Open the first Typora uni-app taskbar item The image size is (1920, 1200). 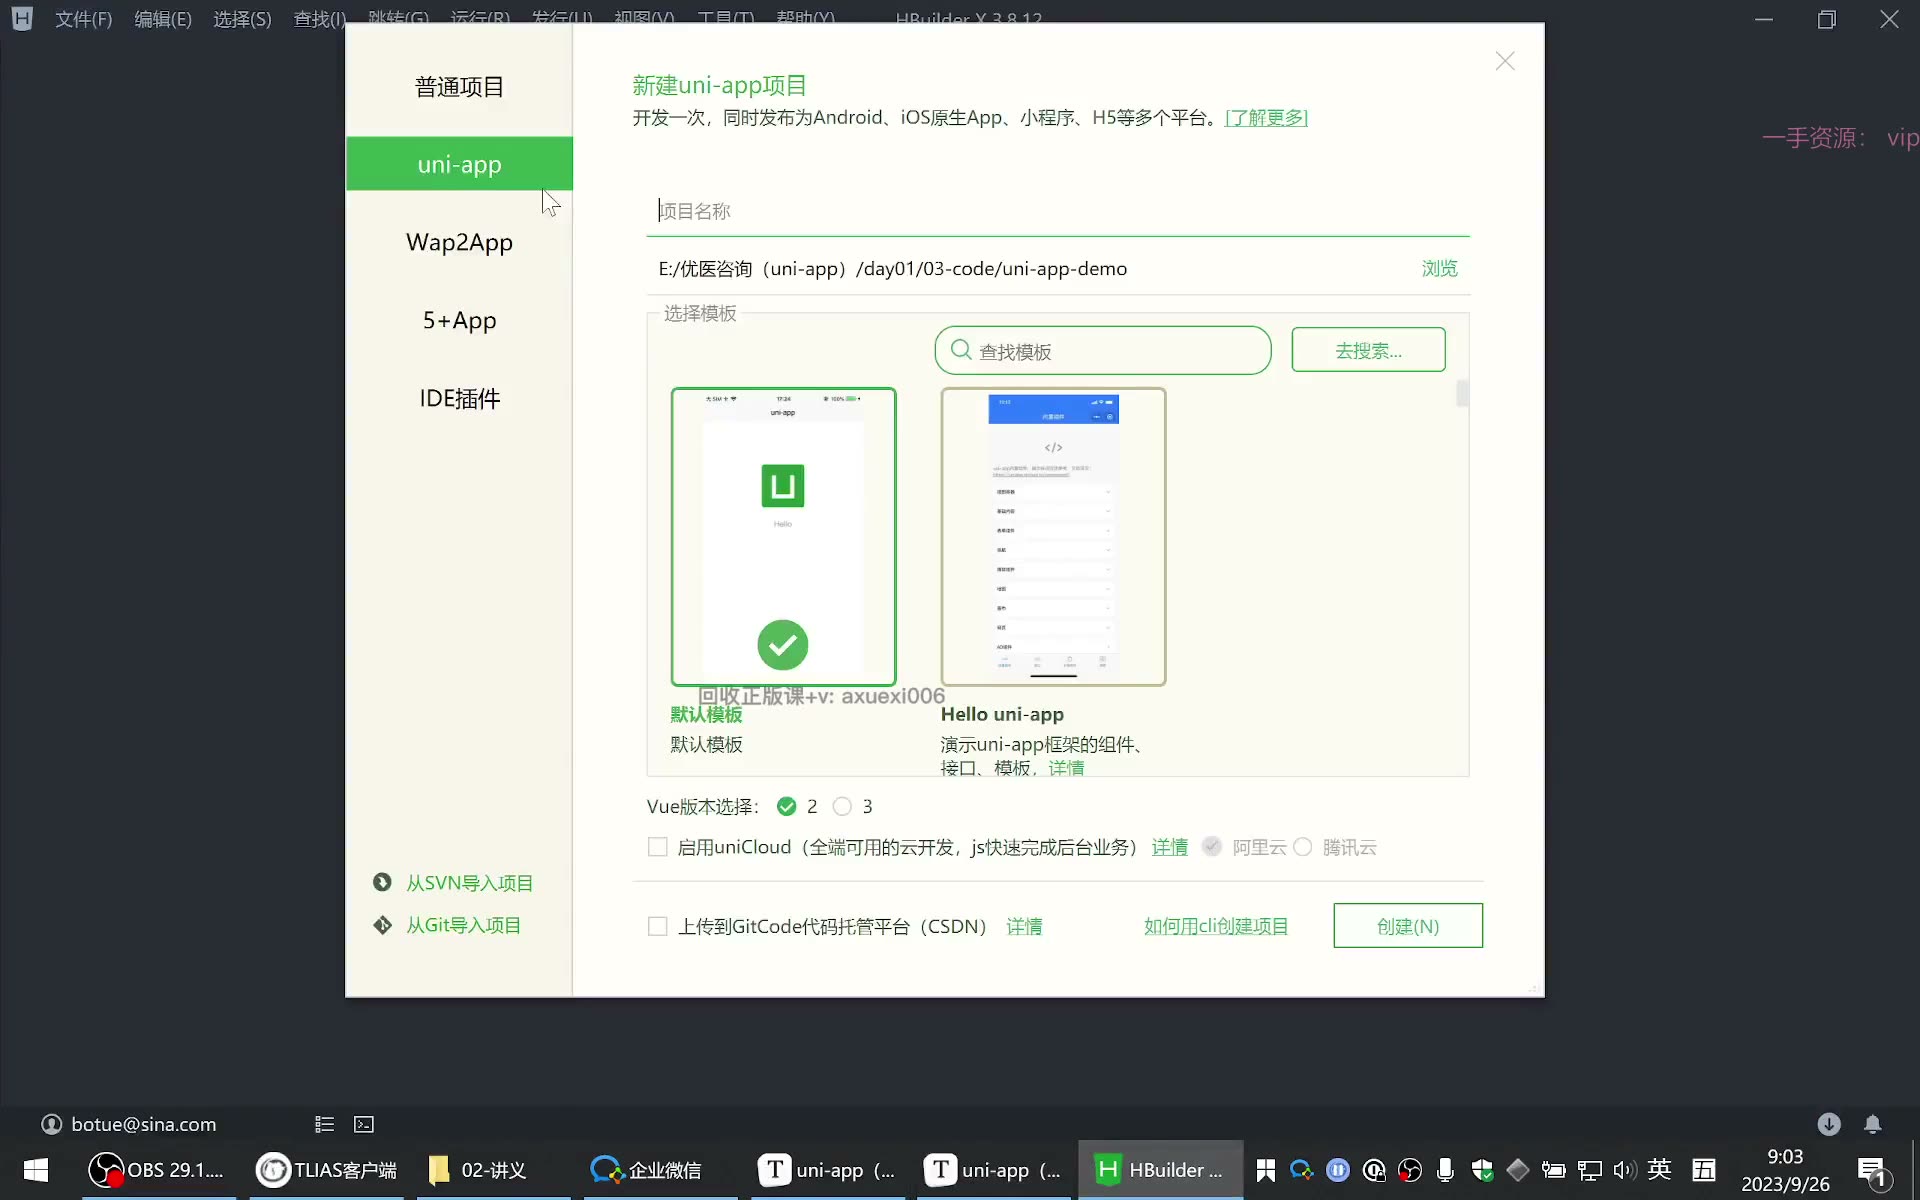828,1170
